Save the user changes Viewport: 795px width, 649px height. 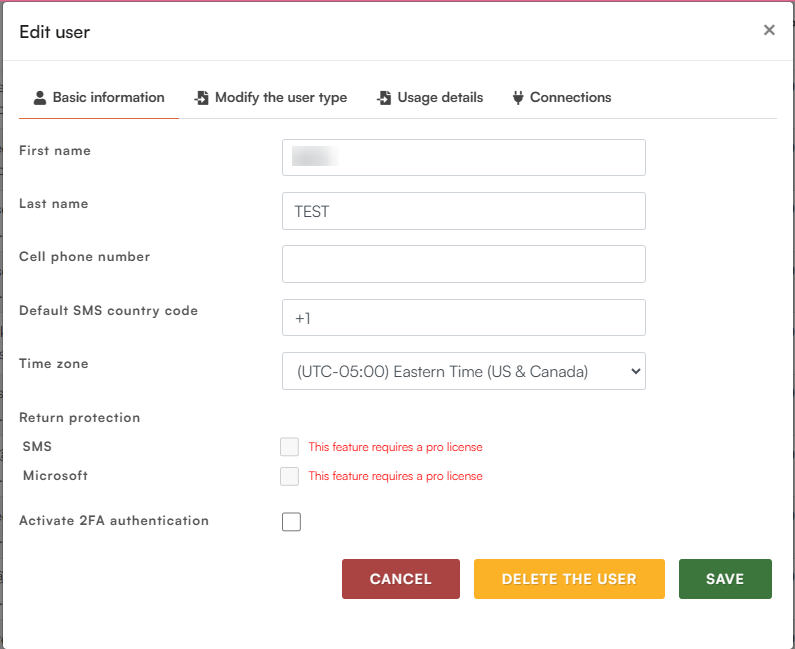pyautogui.click(x=725, y=579)
